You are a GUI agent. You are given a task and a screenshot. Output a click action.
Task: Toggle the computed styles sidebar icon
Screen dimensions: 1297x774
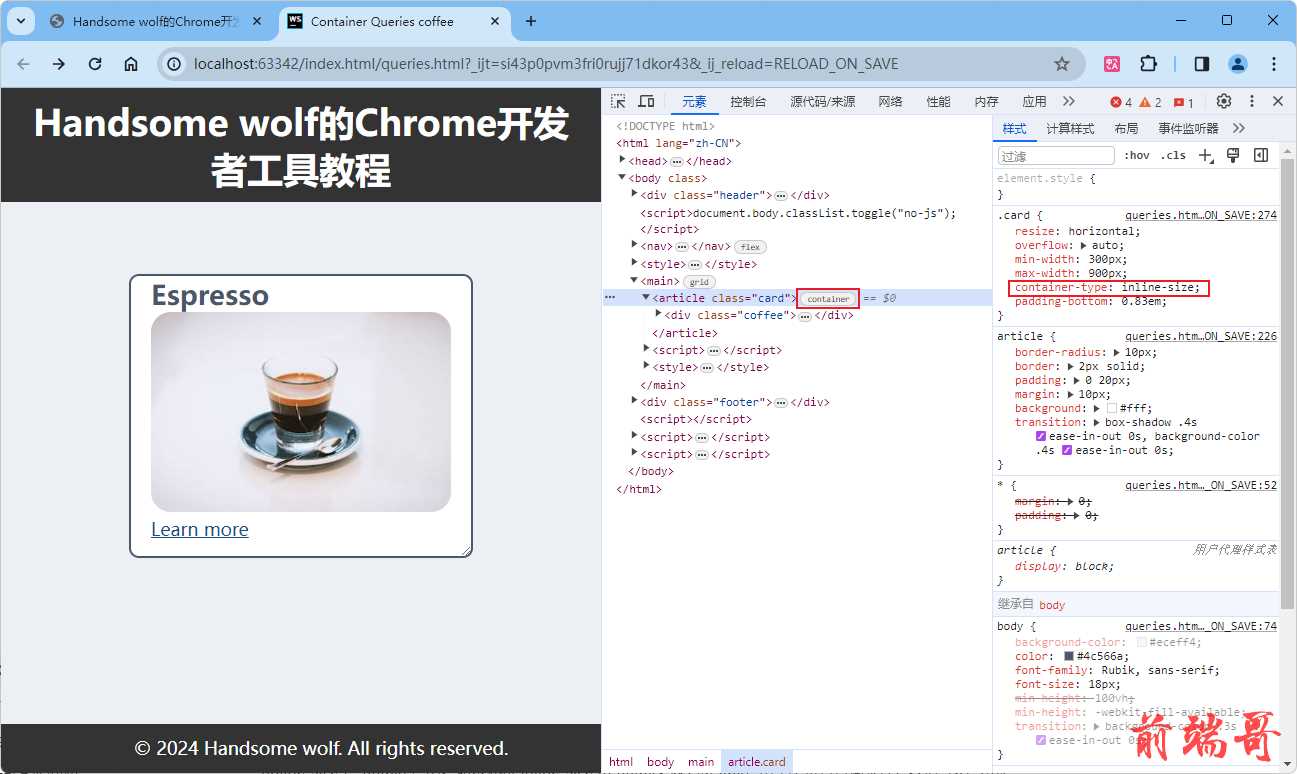(1261, 155)
